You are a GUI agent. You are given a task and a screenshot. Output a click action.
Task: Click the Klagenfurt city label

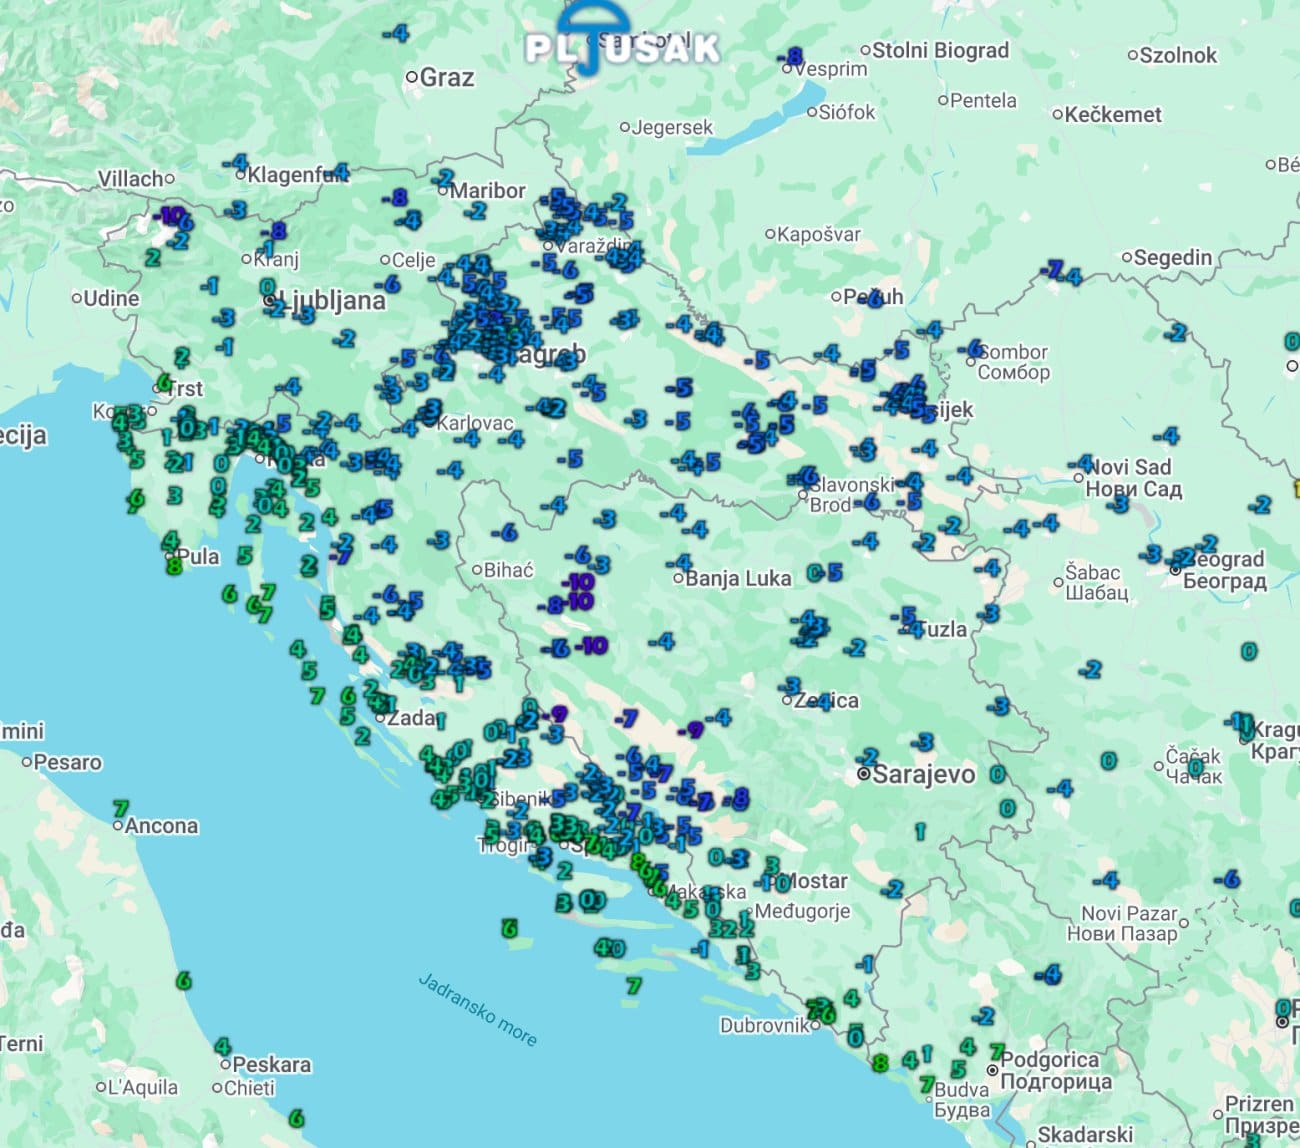[x=292, y=175]
